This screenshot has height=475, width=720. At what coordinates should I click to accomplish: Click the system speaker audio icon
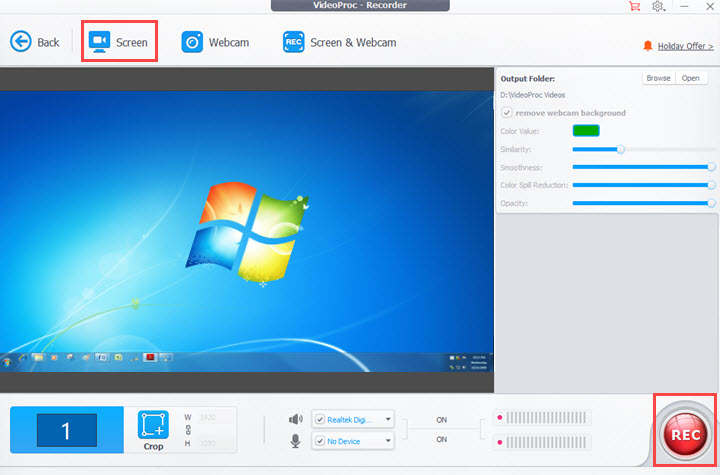tap(296, 419)
